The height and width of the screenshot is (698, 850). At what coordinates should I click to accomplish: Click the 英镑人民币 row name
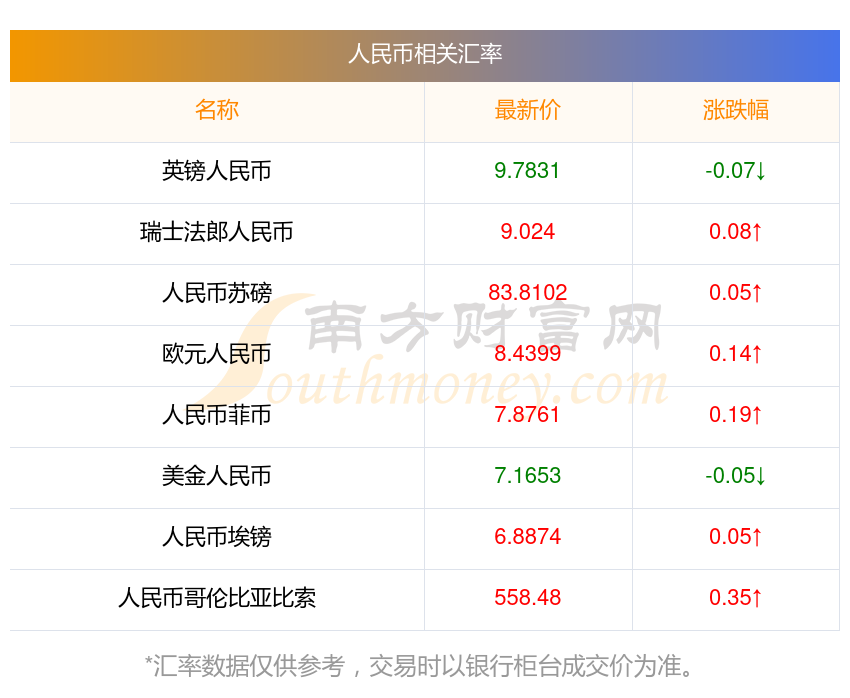tap(217, 171)
